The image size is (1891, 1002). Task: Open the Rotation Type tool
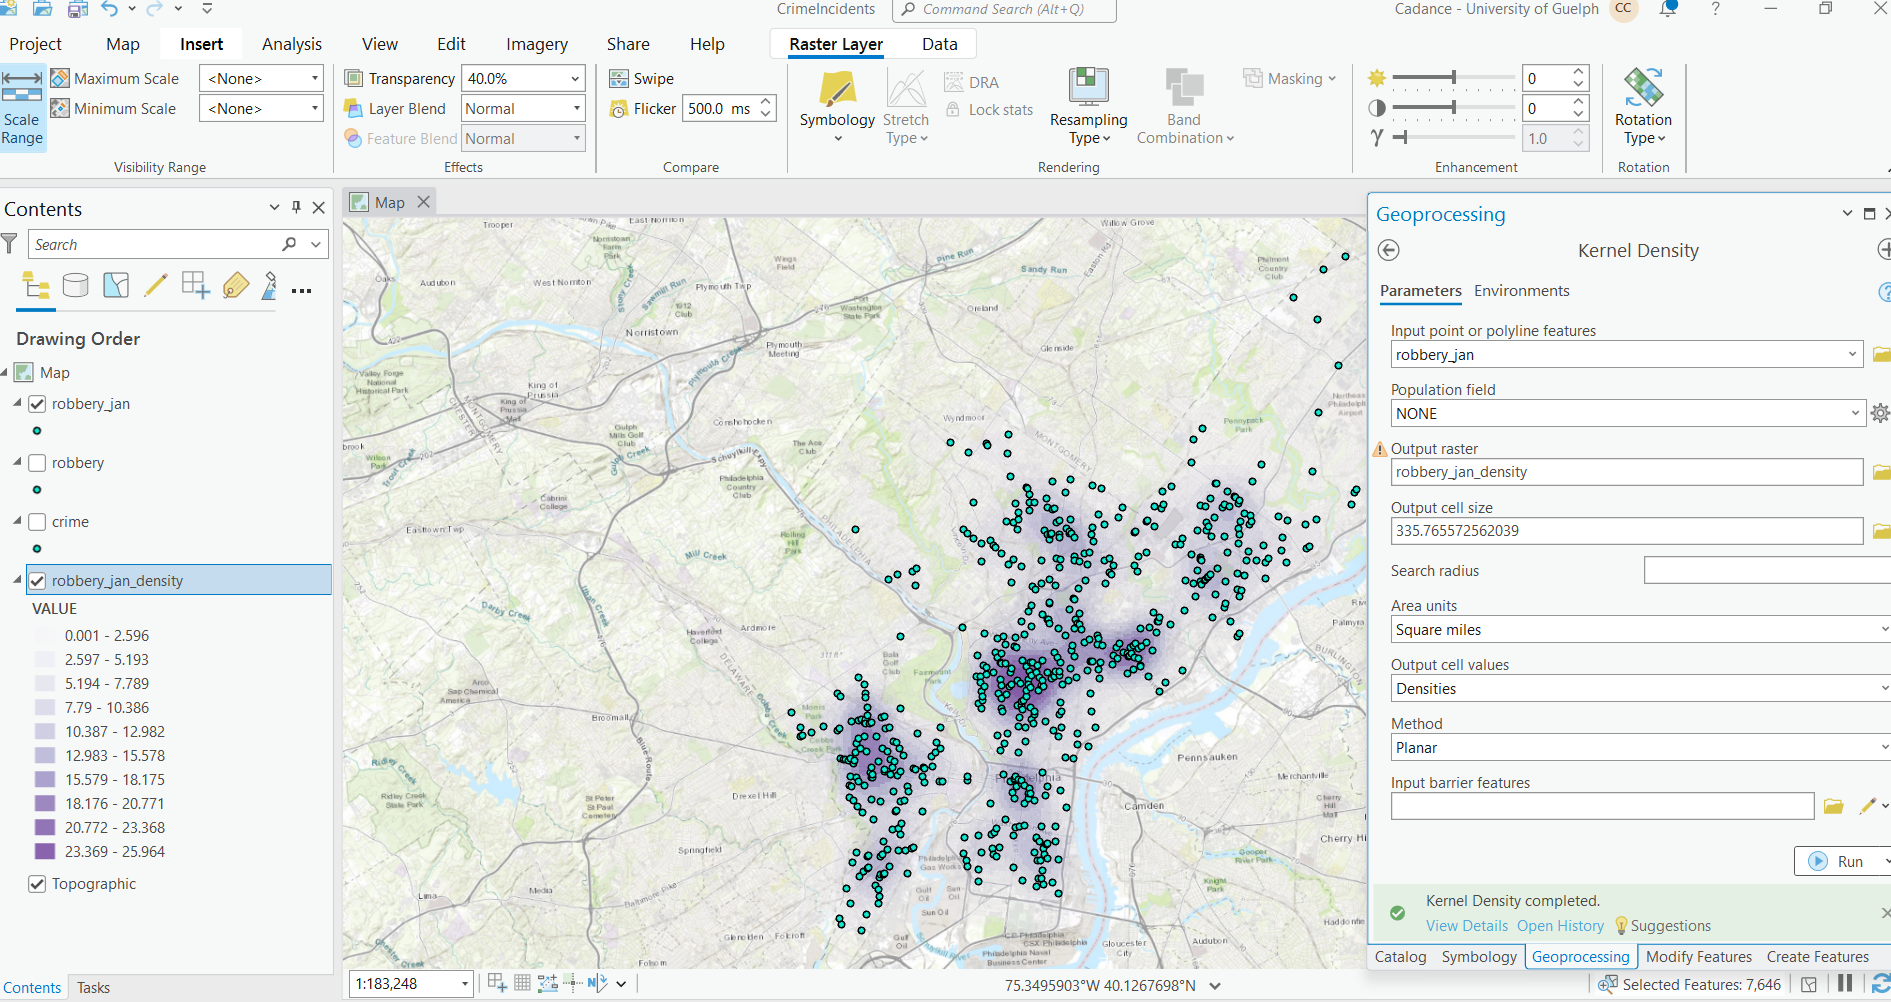pos(1643,107)
